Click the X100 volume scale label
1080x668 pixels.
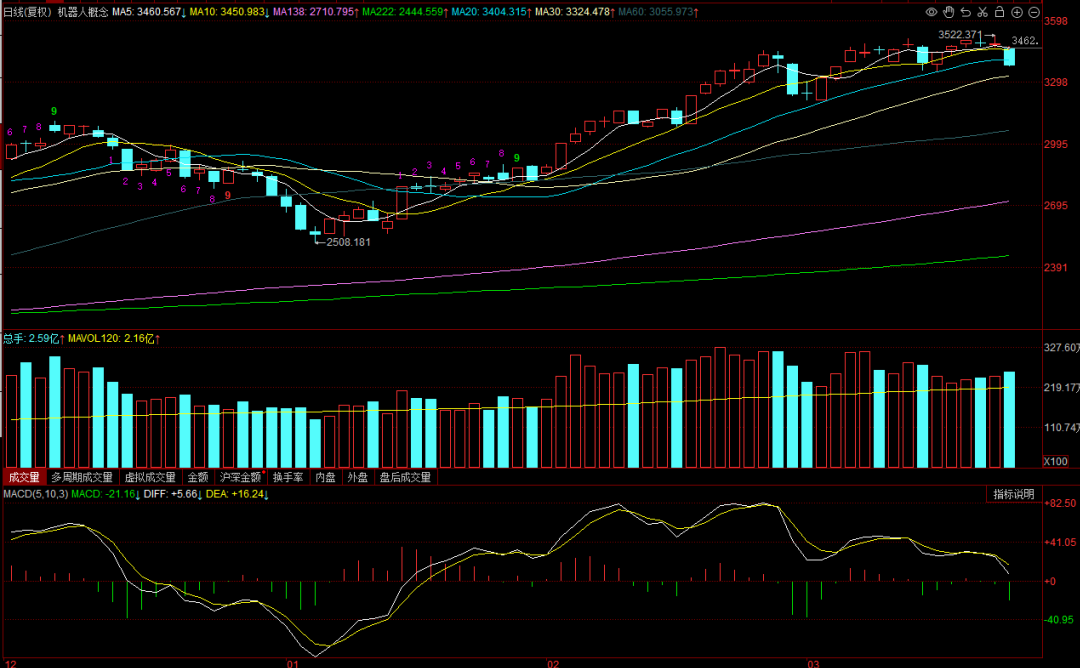[x=1055, y=461]
